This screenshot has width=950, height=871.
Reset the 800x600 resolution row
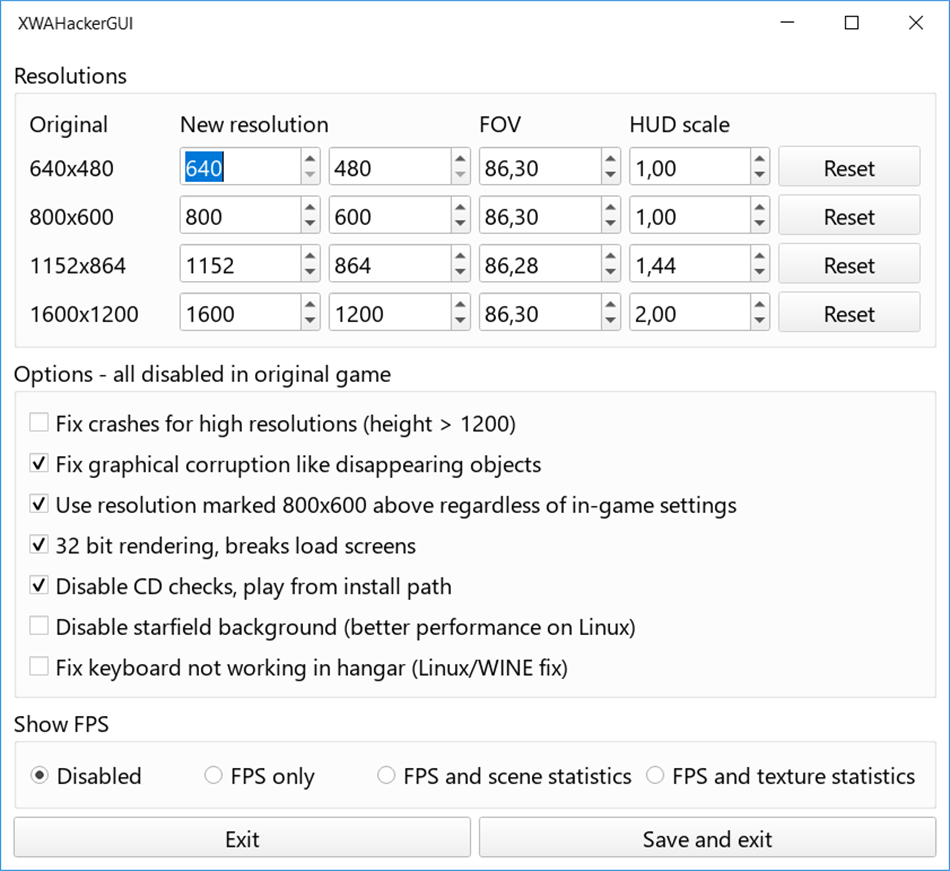(x=849, y=215)
